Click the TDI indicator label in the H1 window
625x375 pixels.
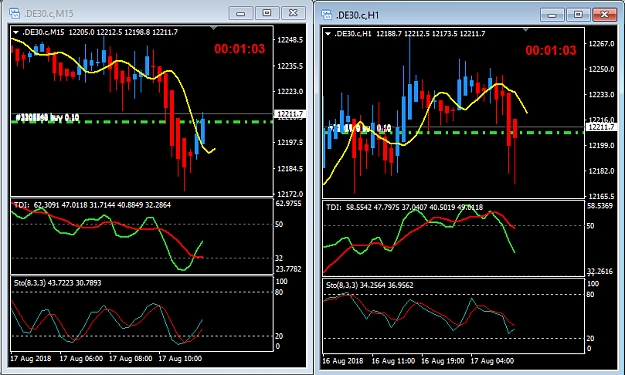[404, 207]
